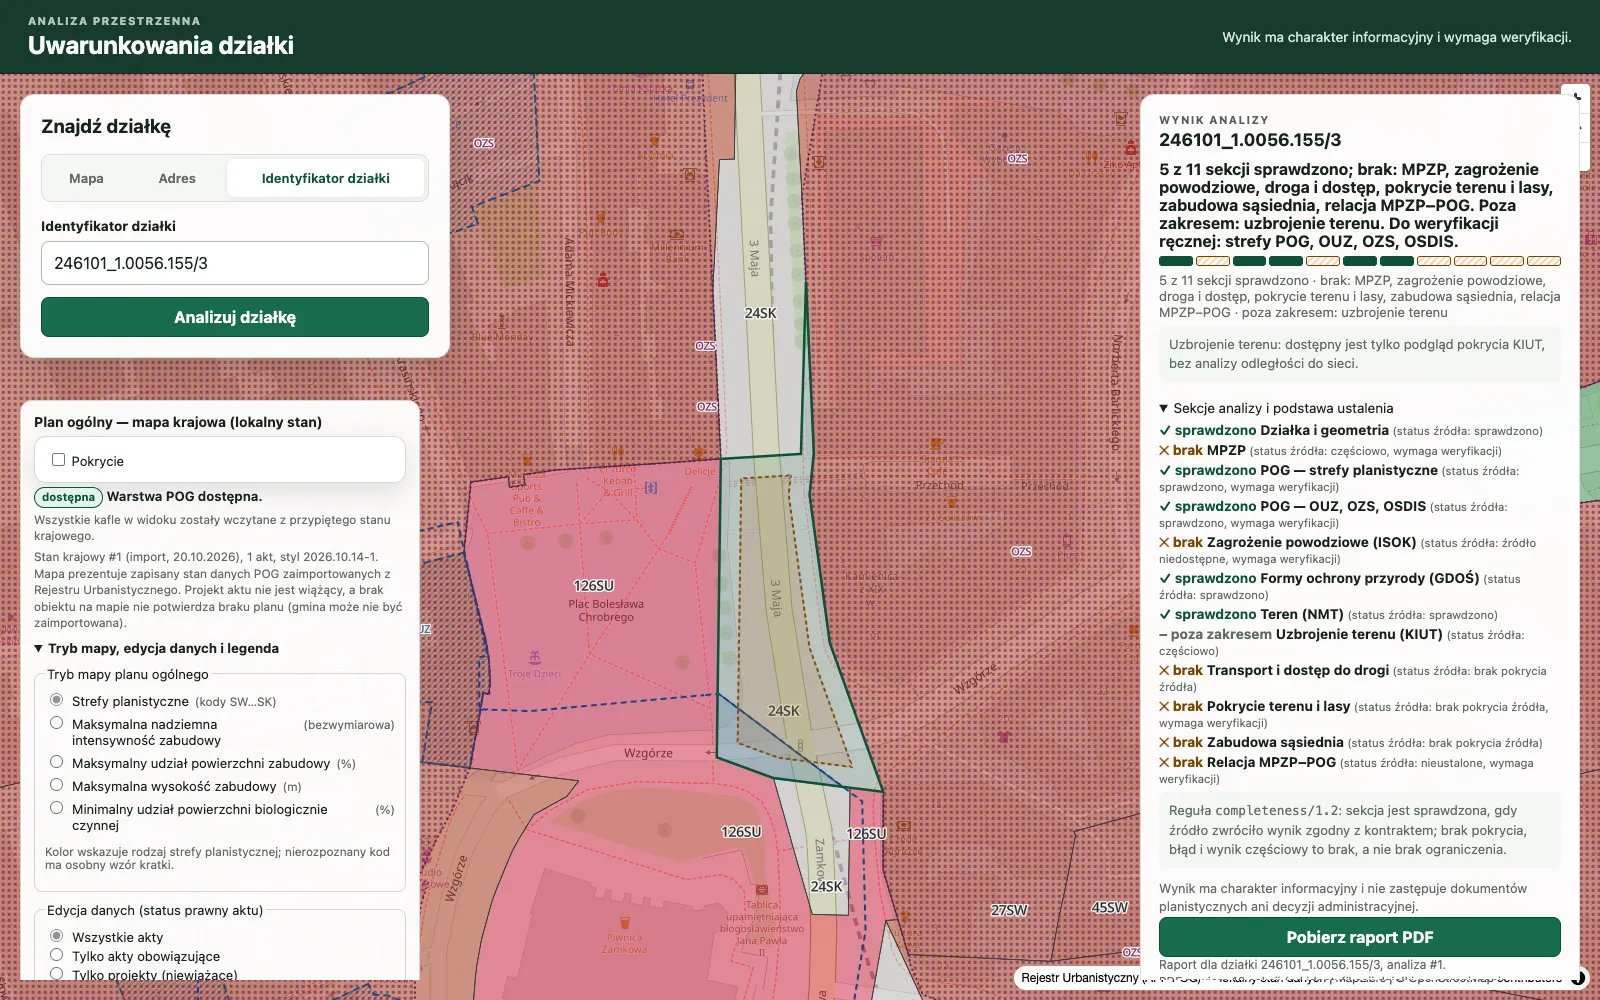Viewport: 1600px width, 1000px height.
Task: Click the first green progress bar segment
Action: [1176, 261]
